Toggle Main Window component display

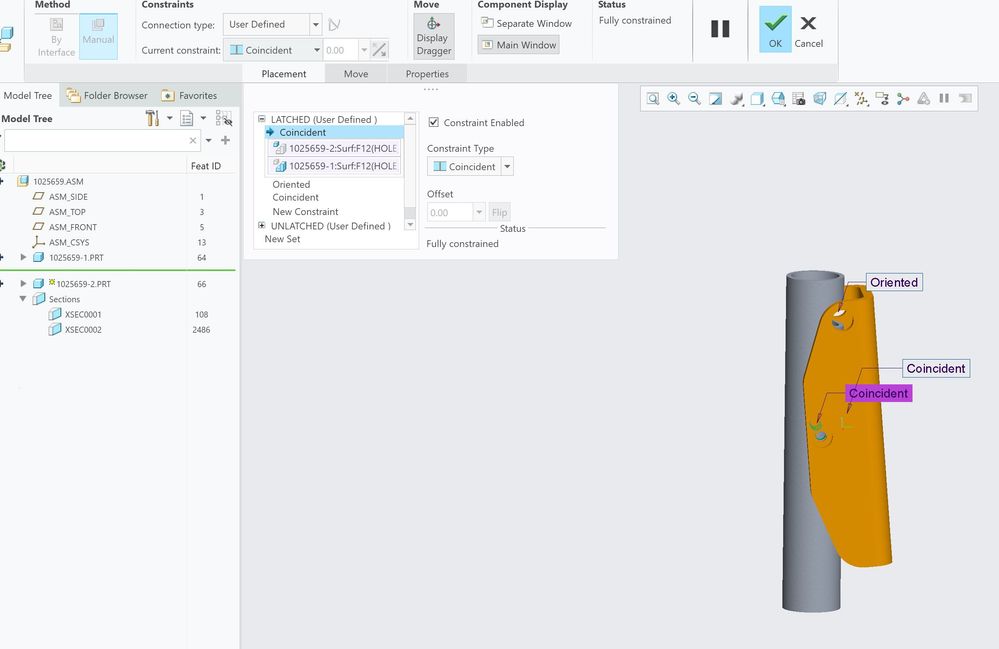coord(518,45)
